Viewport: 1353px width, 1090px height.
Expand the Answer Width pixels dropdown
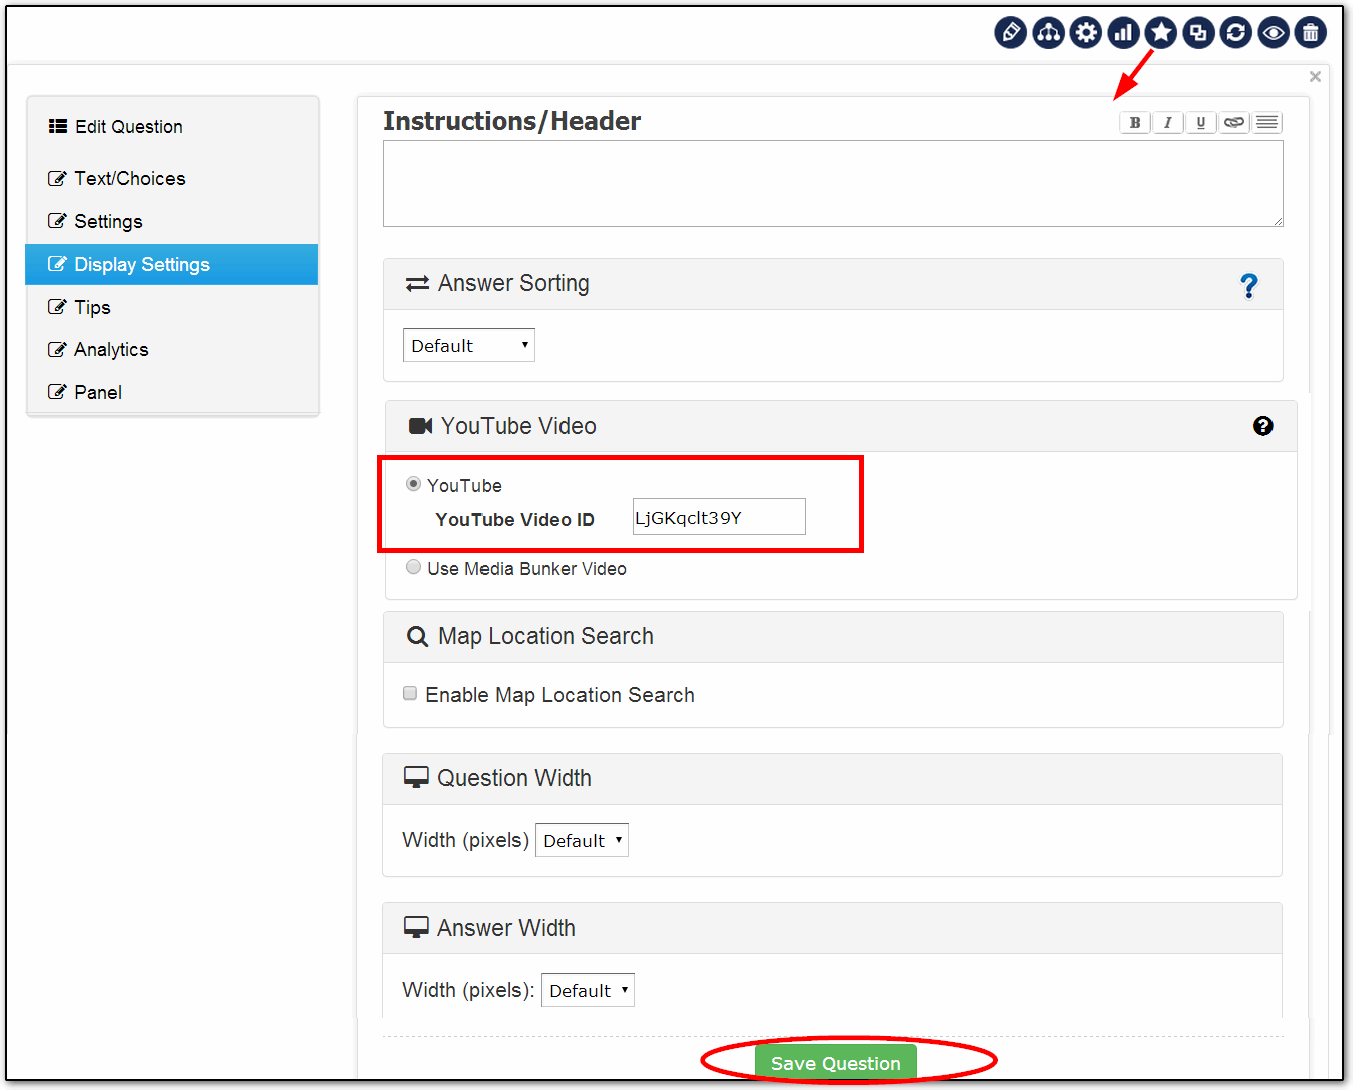587,990
